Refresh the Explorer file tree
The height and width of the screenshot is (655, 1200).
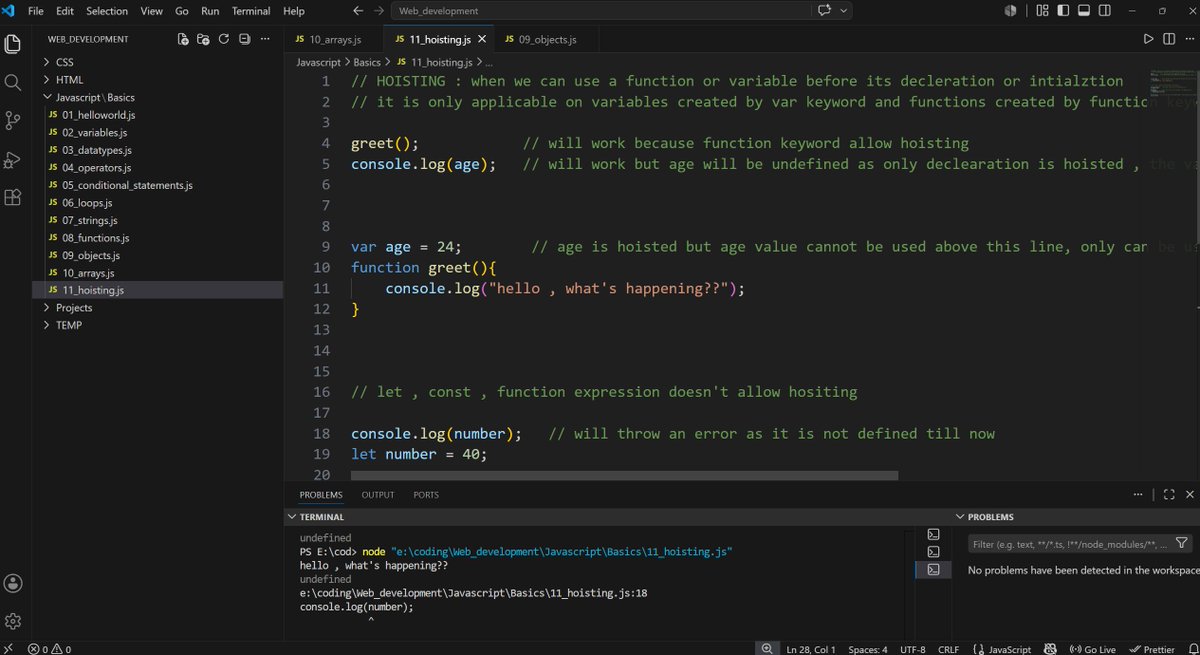click(224, 39)
